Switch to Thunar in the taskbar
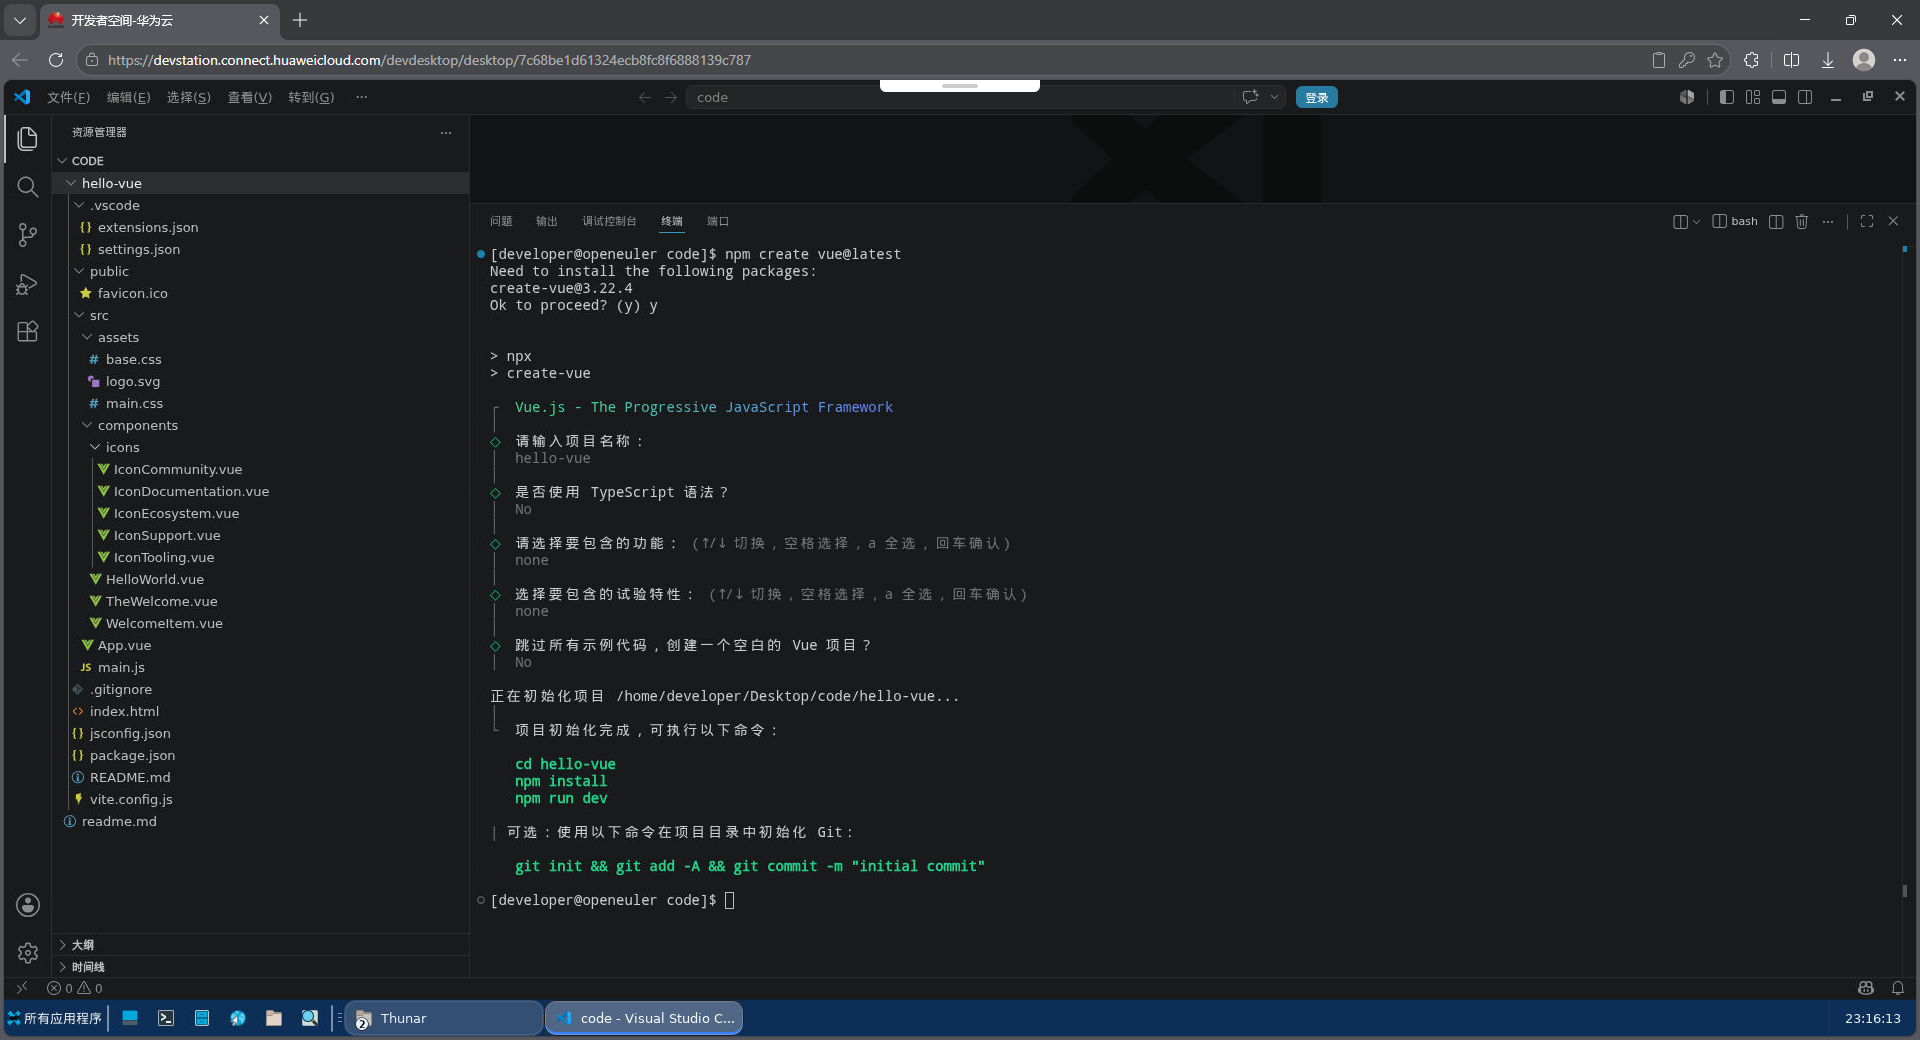1920x1040 pixels. pos(444,1018)
